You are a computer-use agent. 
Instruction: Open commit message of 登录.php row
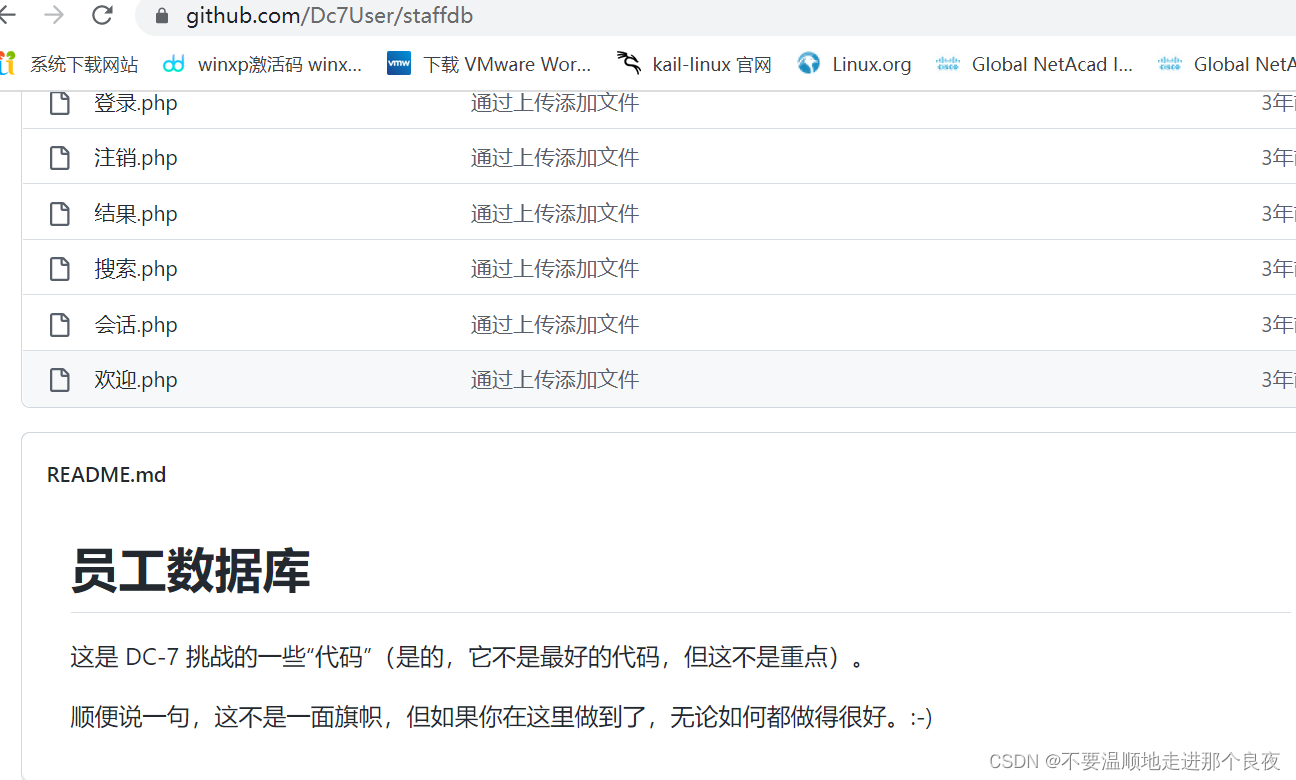[x=555, y=103]
